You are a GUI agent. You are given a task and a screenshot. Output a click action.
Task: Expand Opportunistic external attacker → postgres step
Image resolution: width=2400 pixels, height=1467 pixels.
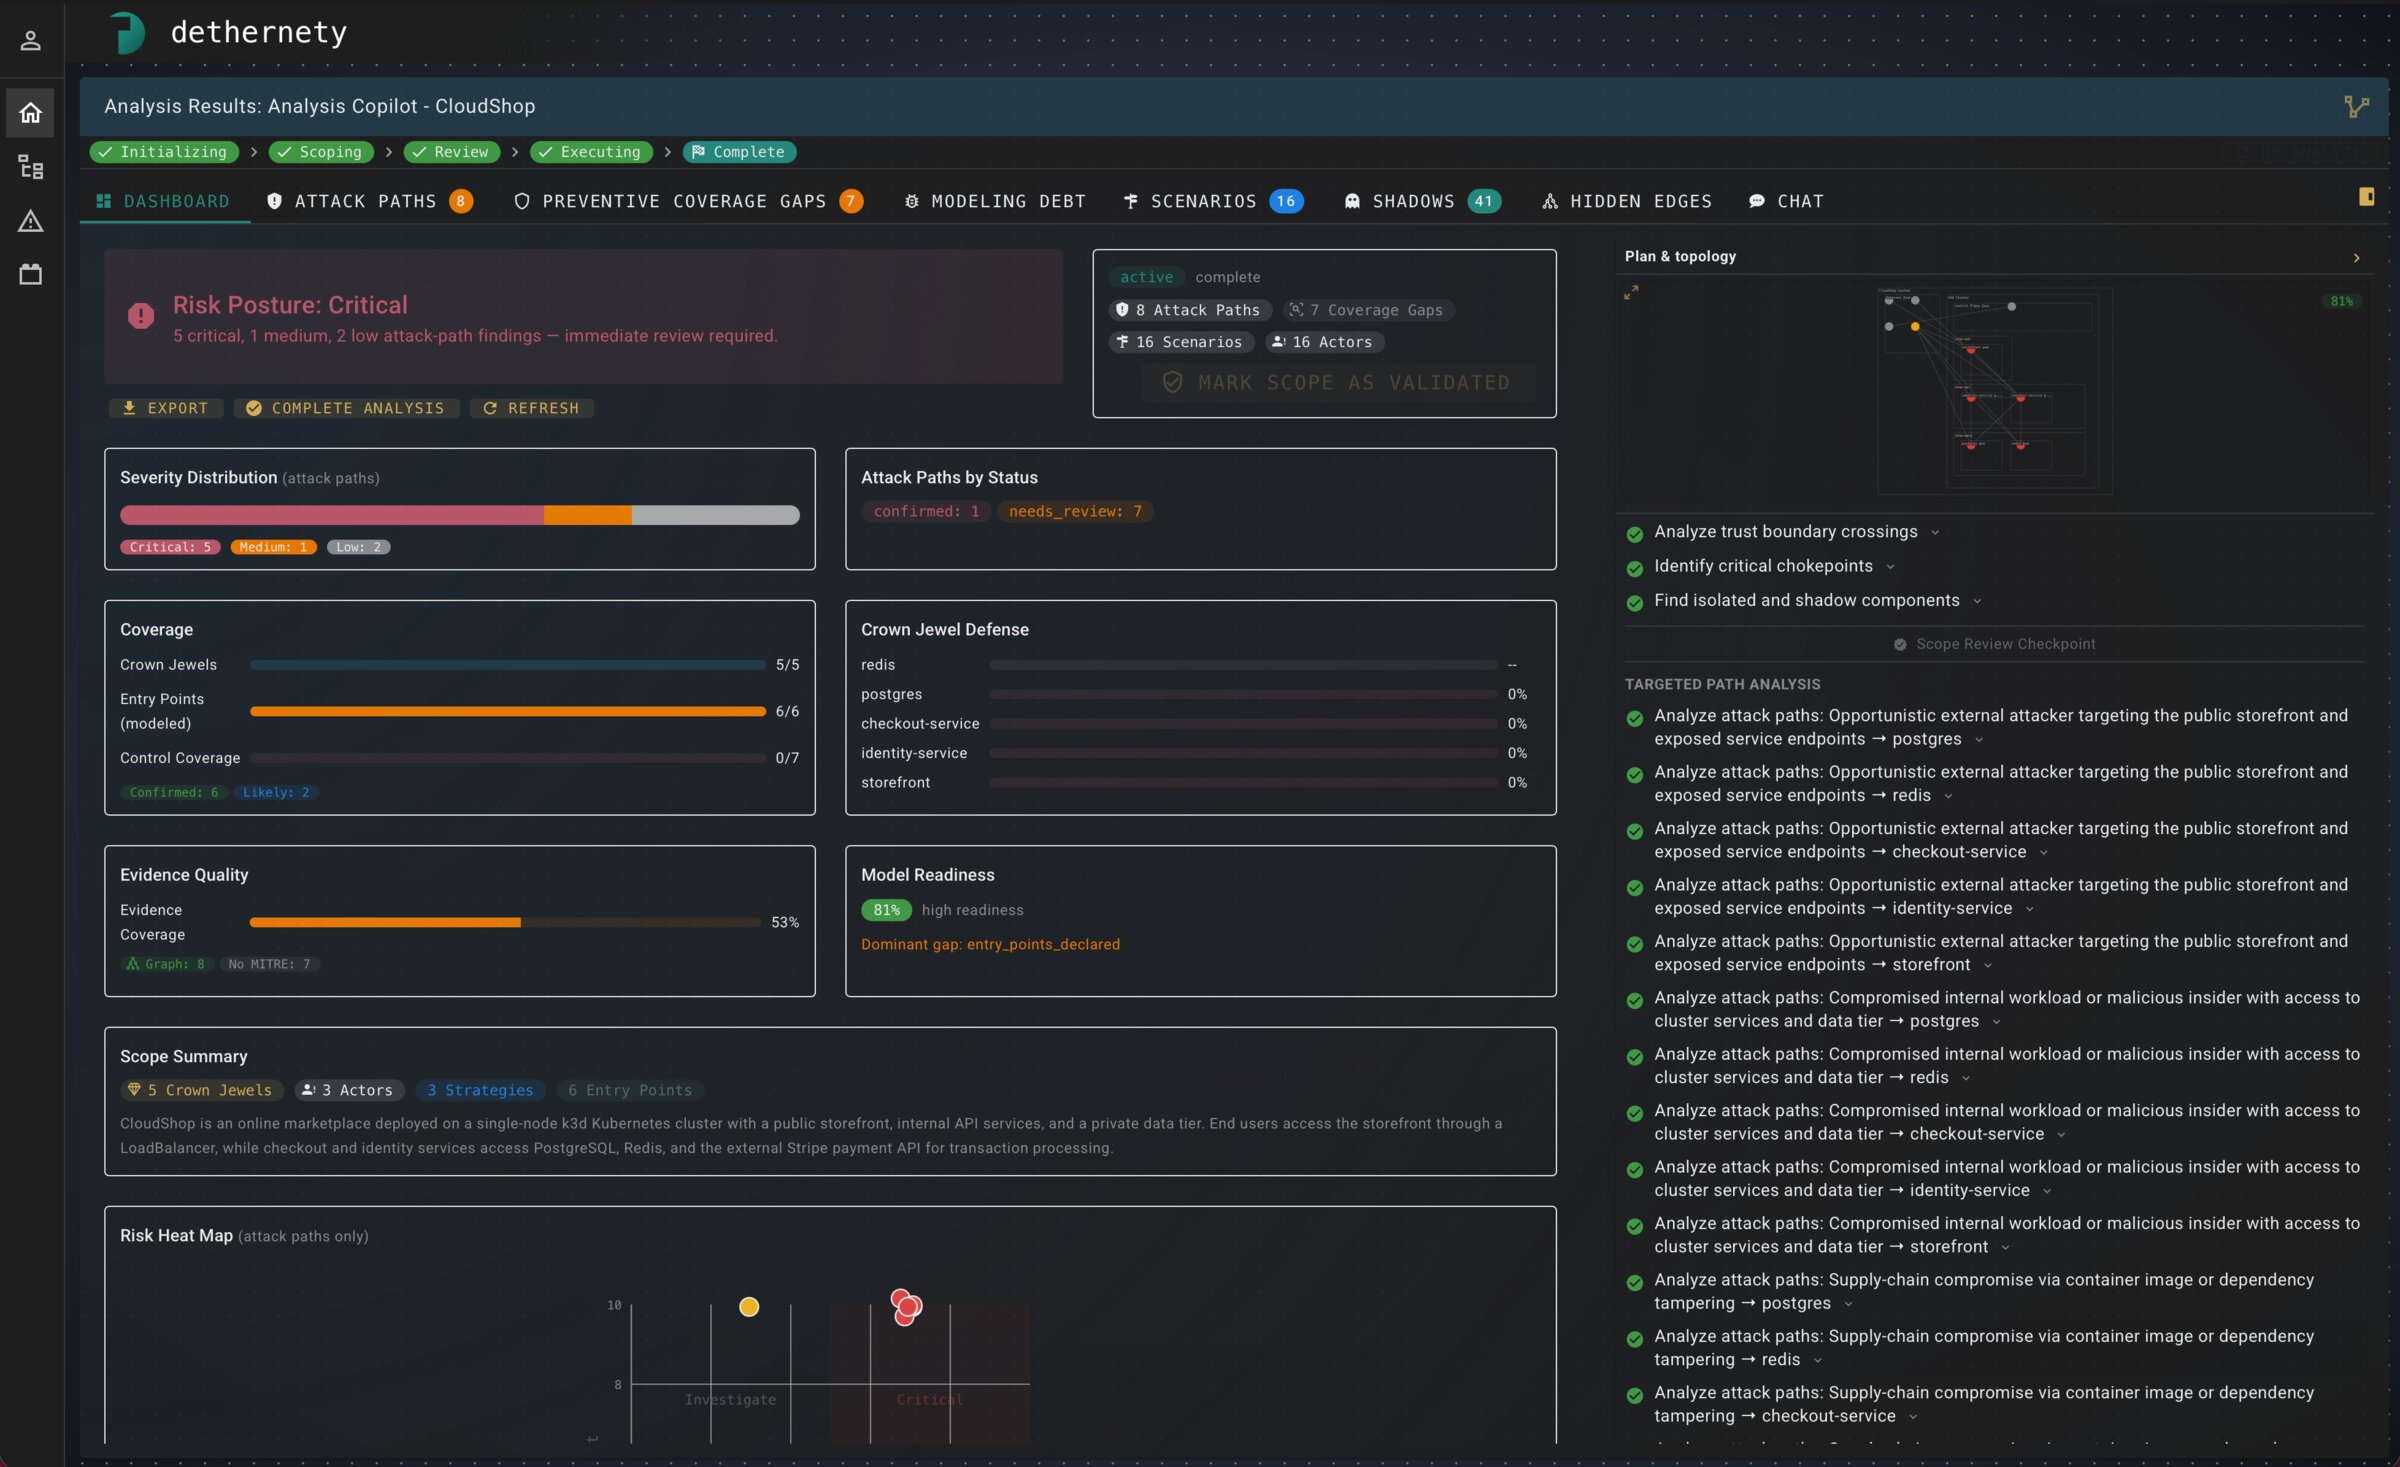click(1979, 739)
